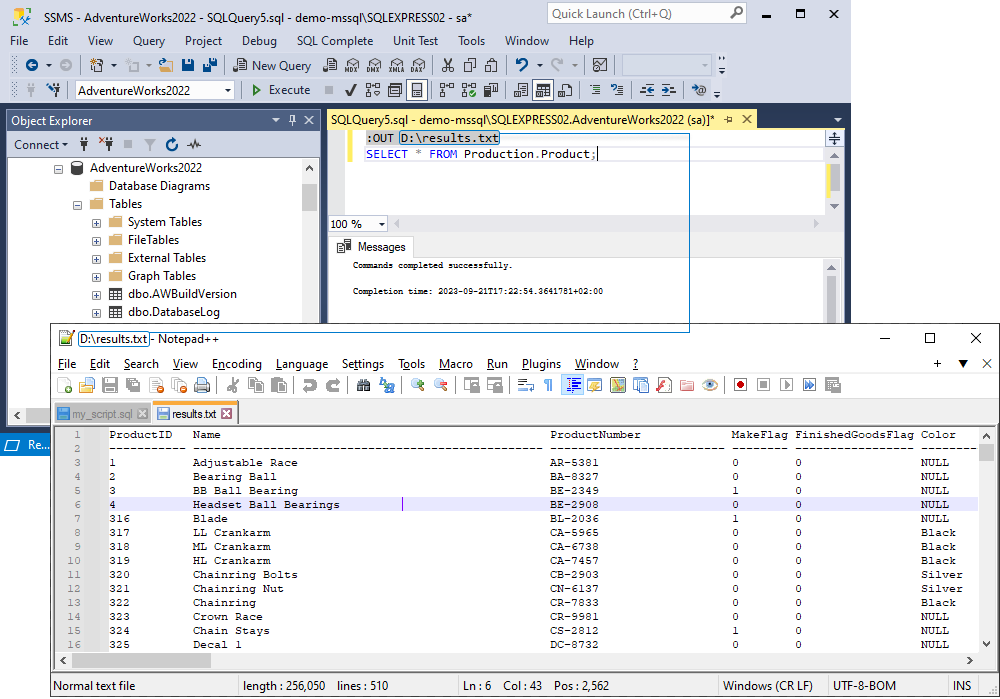Open the Connect dropdown in Object Explorer

point(41,145)
